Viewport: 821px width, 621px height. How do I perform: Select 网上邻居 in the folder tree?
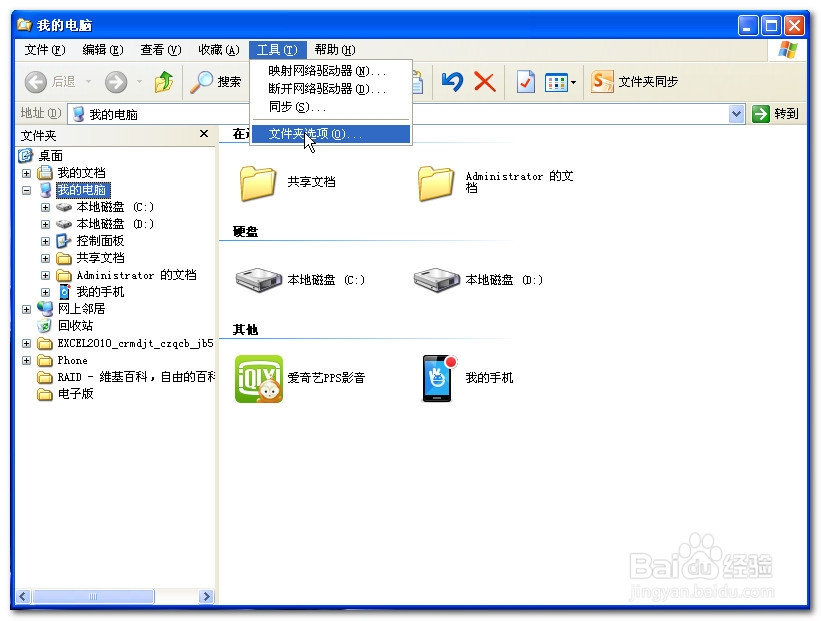click(81, 309)
